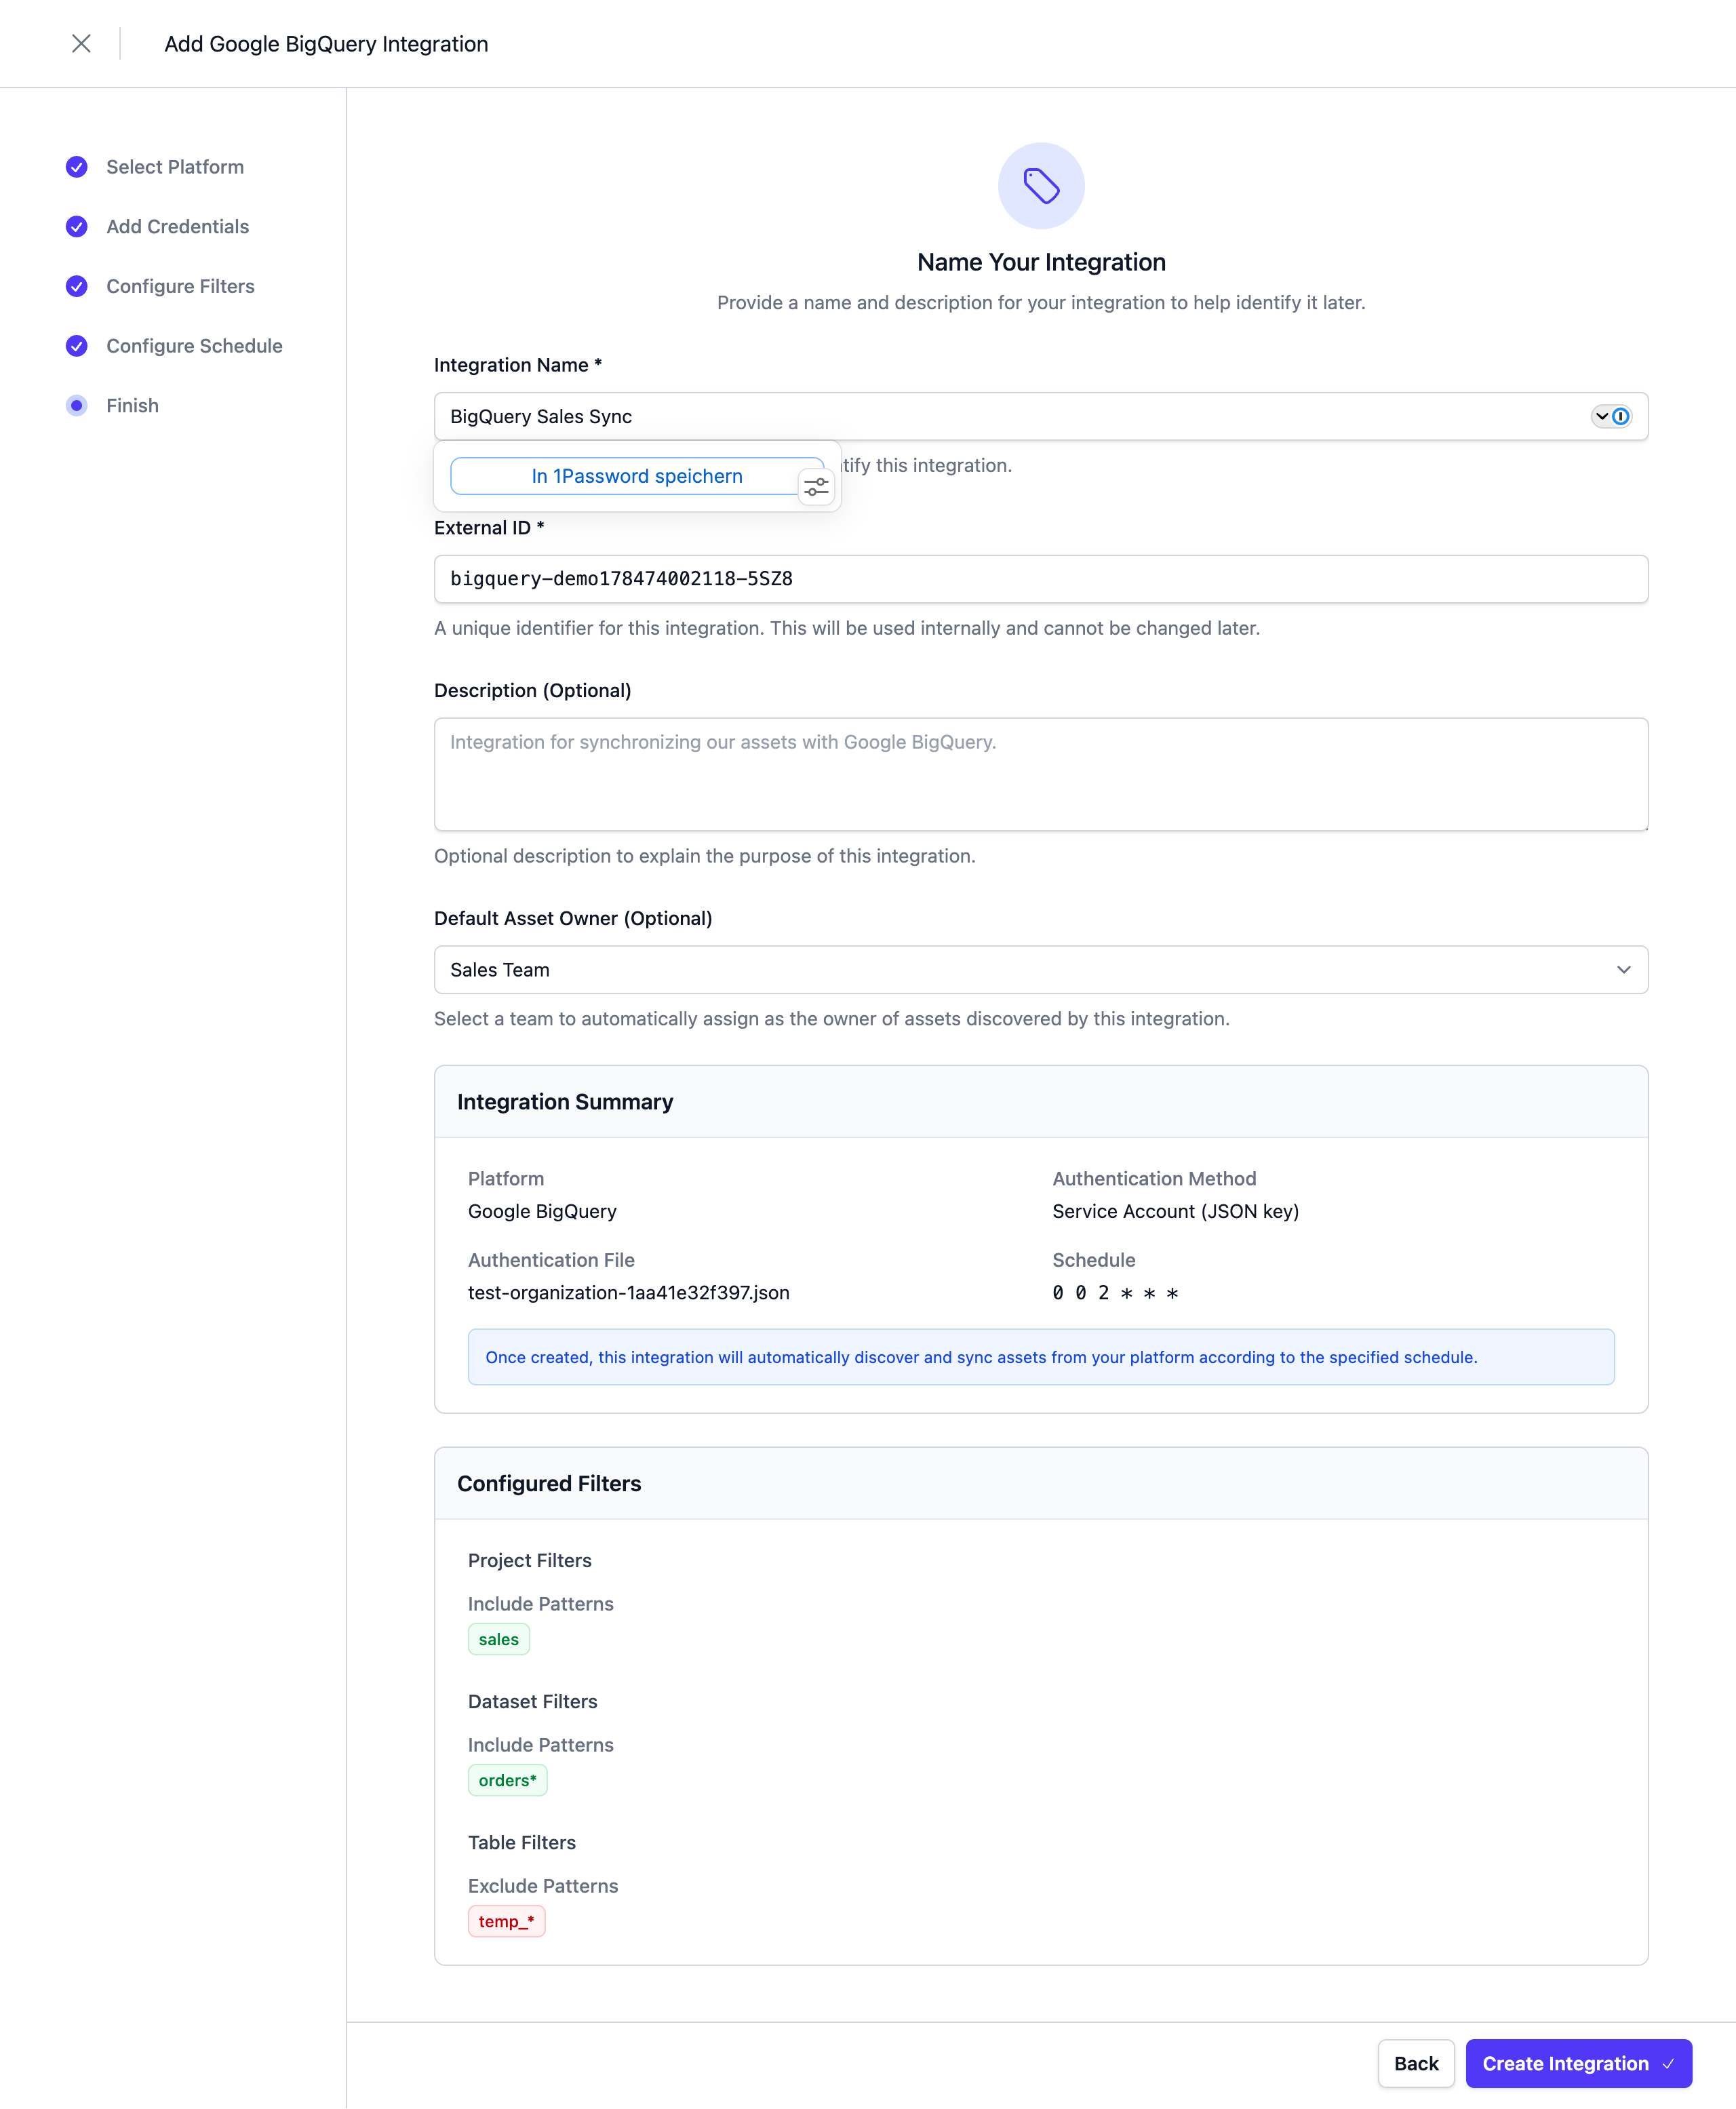This screenshot has width=1736, height=2109.
Task: Click the checkmark icon beside Select Platform
Action: tap(77, 167)
